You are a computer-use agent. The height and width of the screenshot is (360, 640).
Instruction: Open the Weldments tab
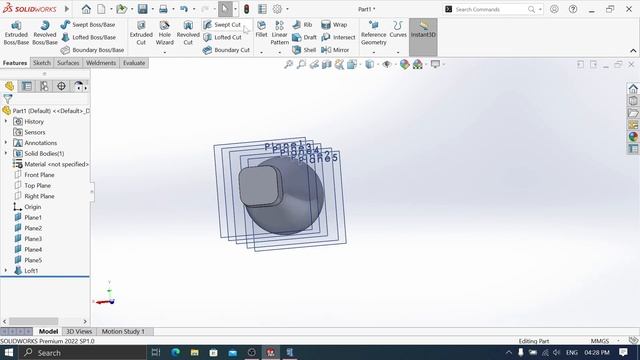pyautogui.click(x=101, y=63)
